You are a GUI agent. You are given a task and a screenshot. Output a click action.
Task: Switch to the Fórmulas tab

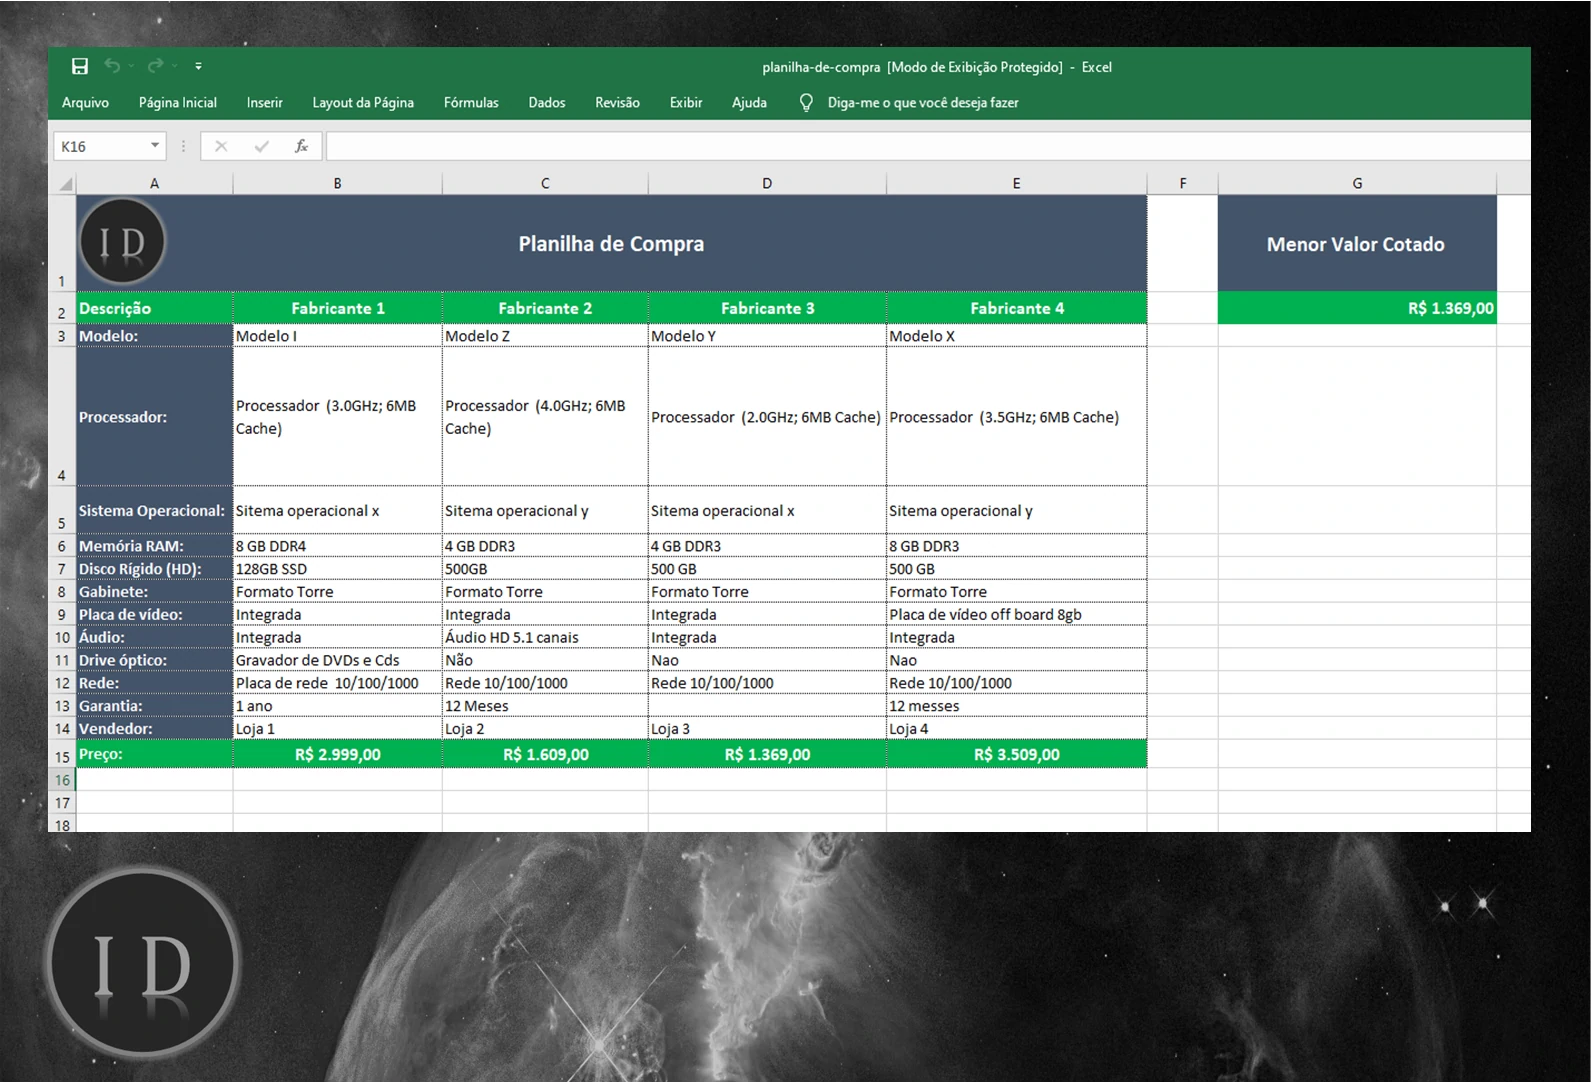[471, 103]
